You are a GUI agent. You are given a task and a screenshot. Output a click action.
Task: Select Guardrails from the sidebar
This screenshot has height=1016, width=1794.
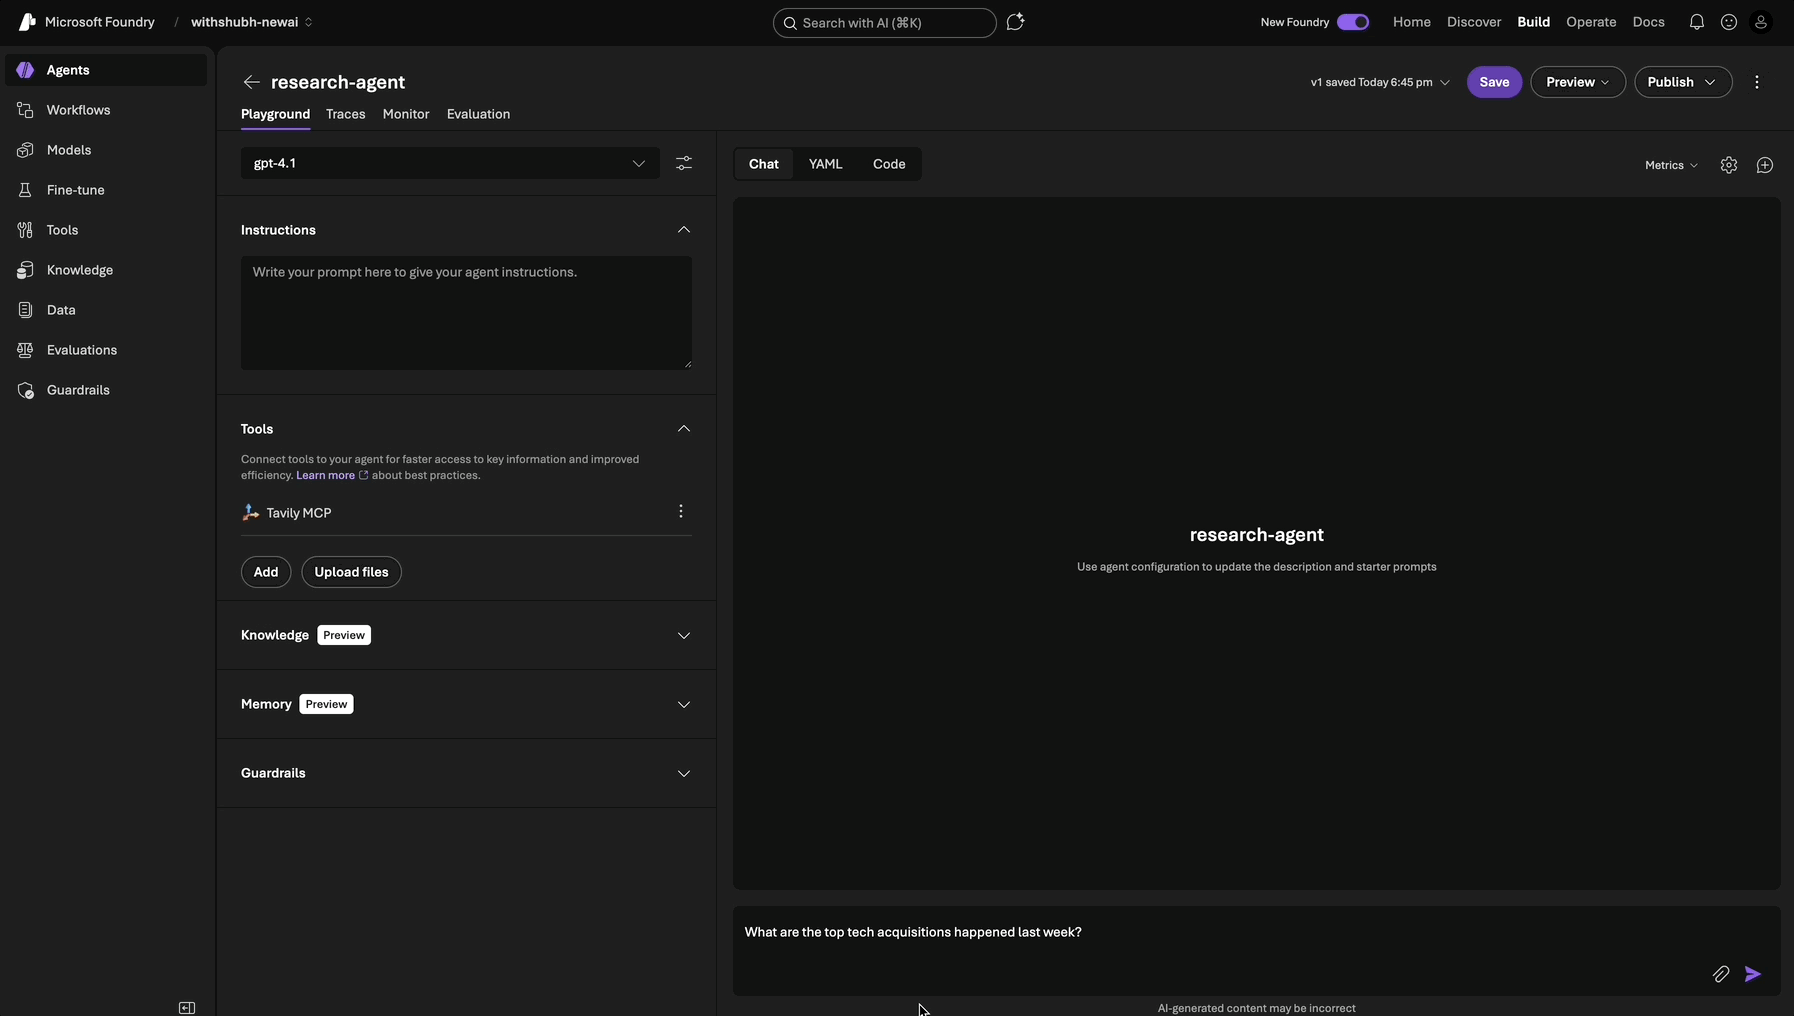pyautogui.click(x=78, y=390)
